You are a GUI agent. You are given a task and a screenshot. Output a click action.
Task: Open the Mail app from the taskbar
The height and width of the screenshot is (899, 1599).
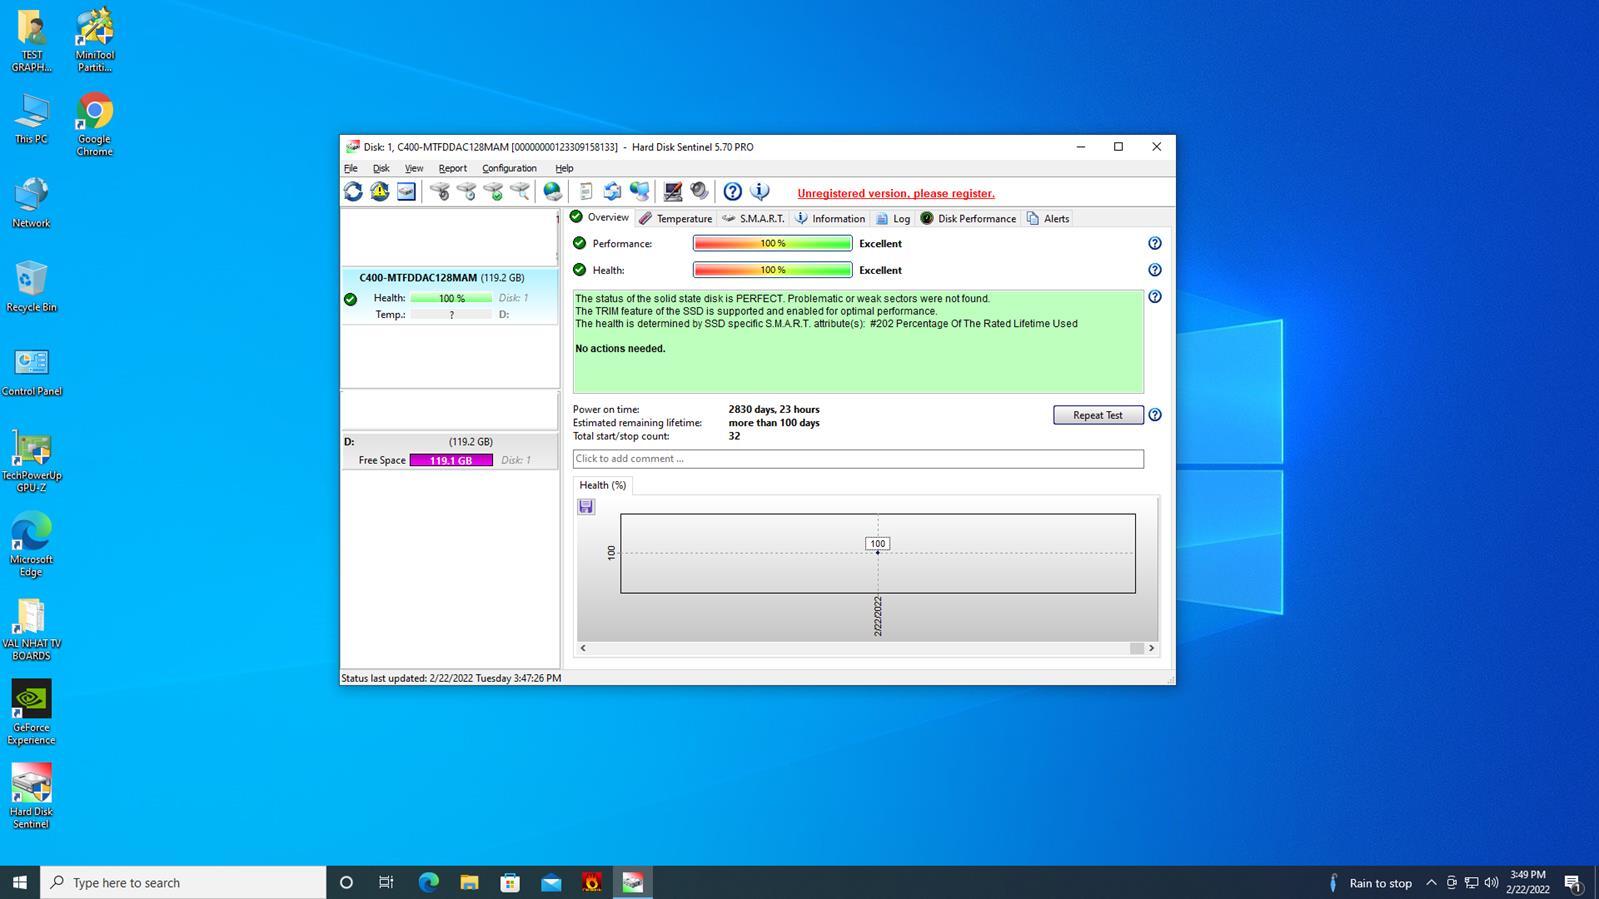click(x=551, y=882)
